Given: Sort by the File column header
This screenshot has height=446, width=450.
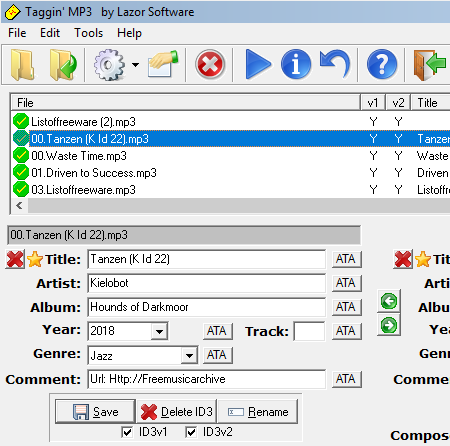Looking at the screenshot, I should point(186,103).
